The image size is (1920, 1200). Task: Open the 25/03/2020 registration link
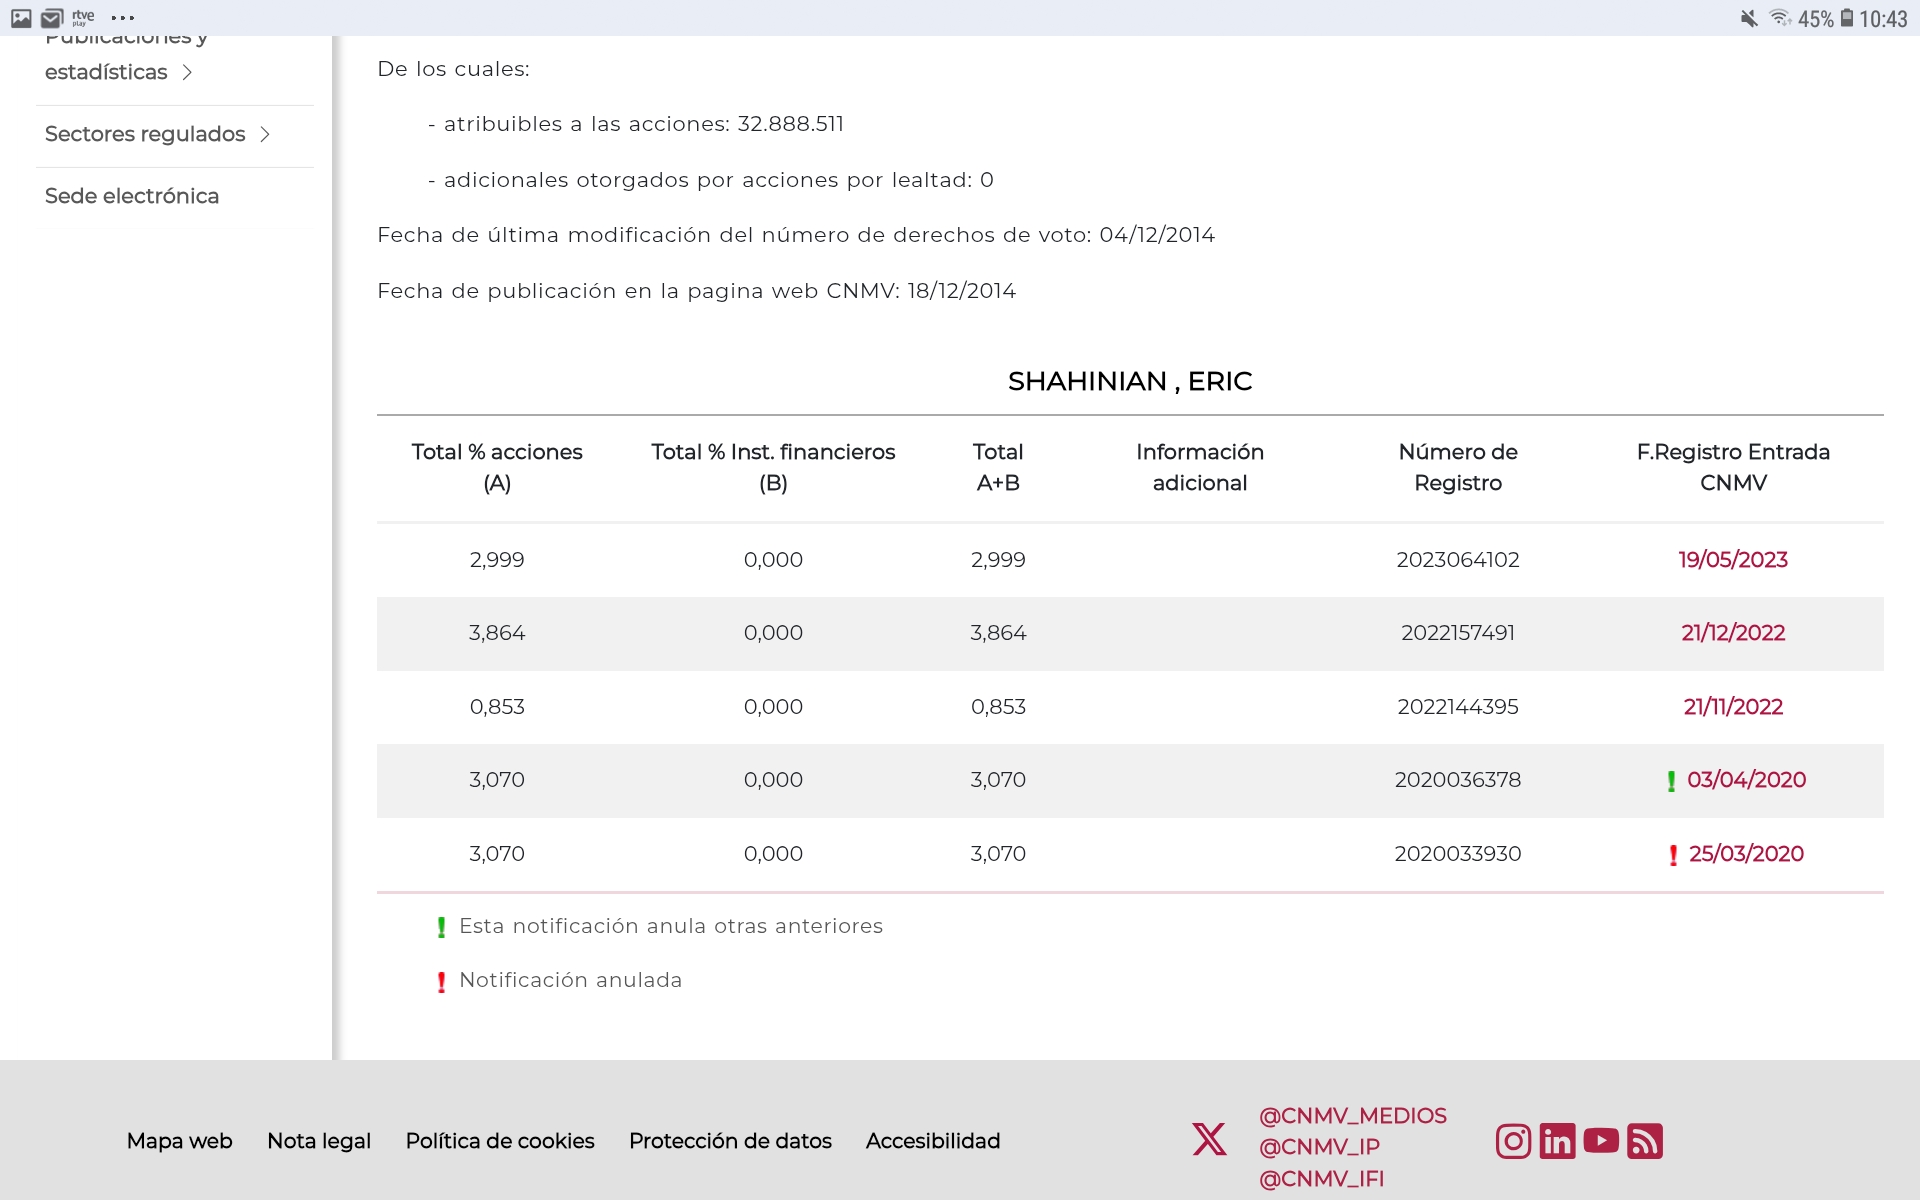pyautogui.click(x=1746, y=854)
